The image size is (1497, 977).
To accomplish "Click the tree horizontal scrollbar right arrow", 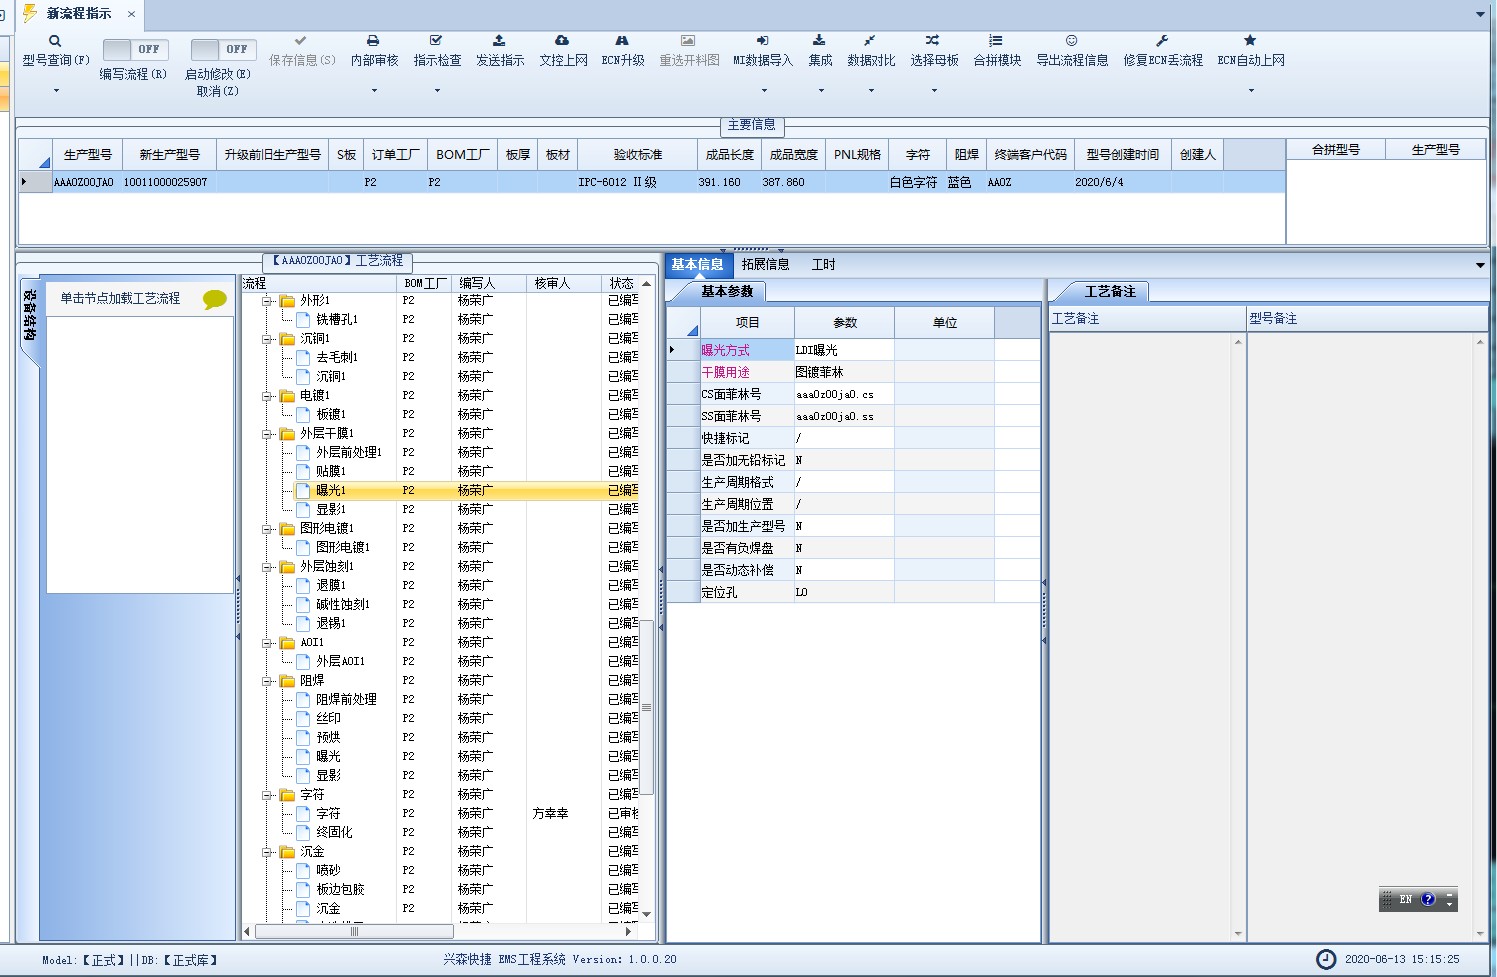I will coord(629,932).
